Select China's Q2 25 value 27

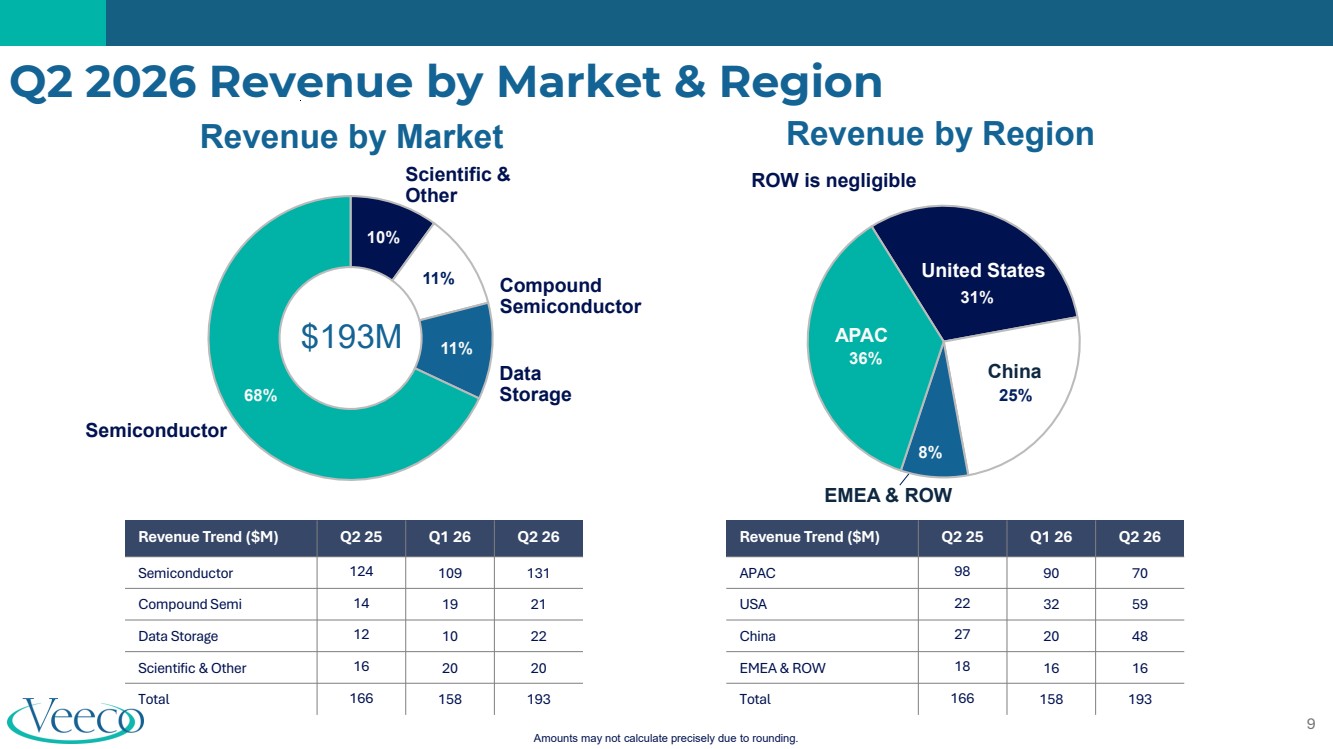[x=962, y=634]
